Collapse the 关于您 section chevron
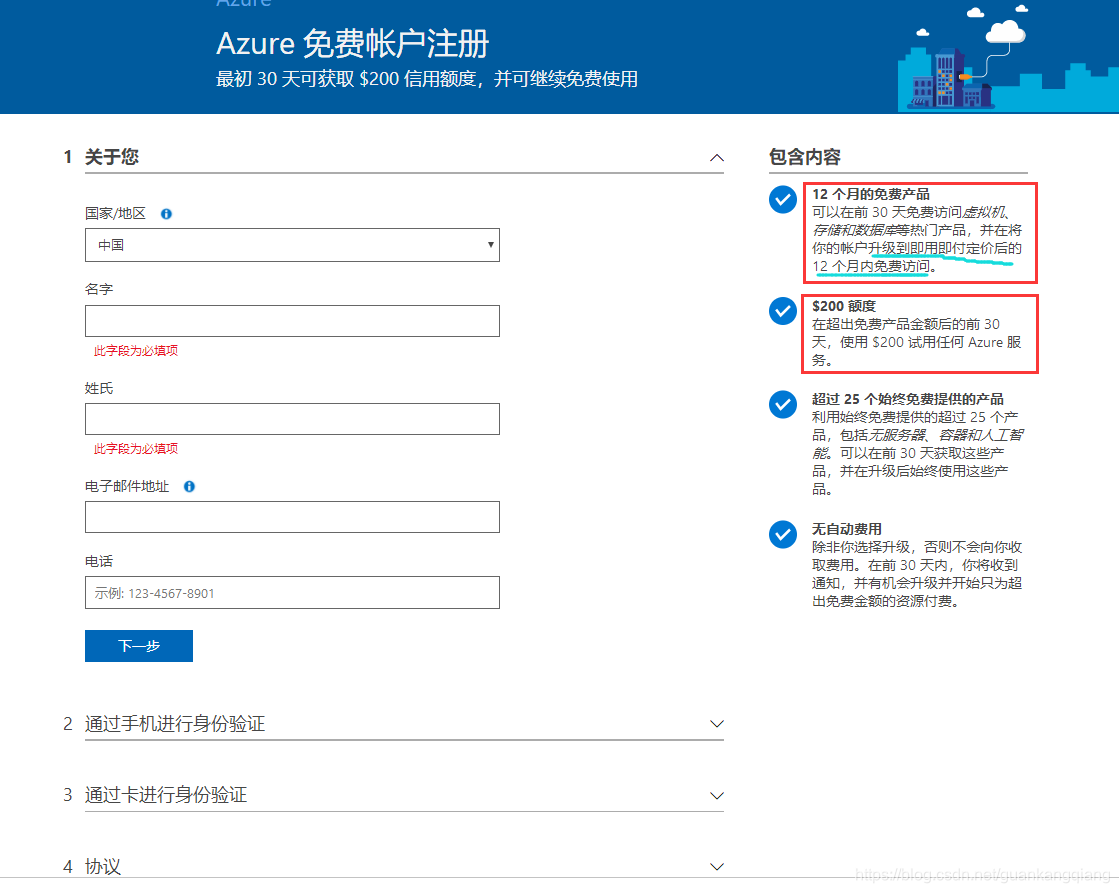Viewport: 1119px width, 893px height. pos(717,158)
